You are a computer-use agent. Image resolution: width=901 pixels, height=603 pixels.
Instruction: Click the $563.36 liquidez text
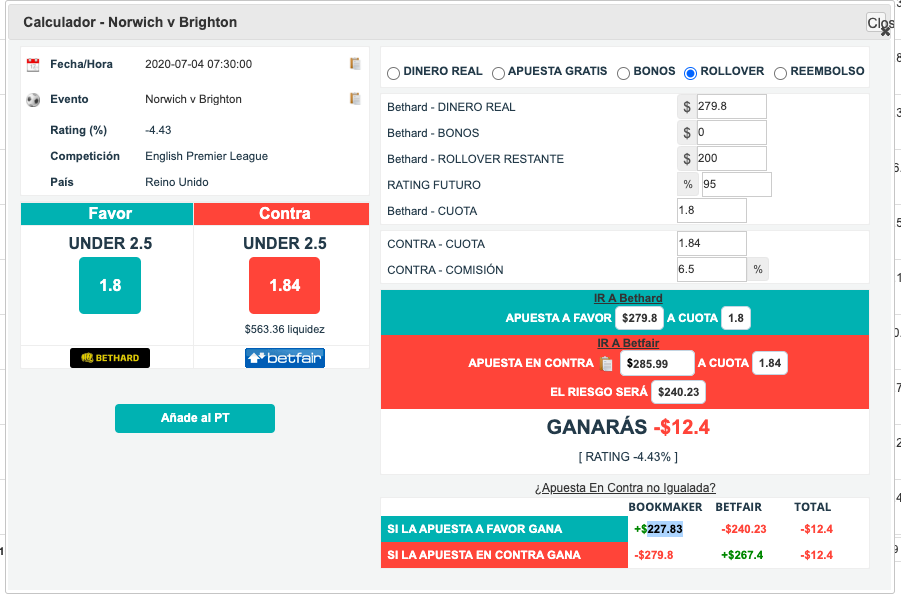click(x=284, y=329)
